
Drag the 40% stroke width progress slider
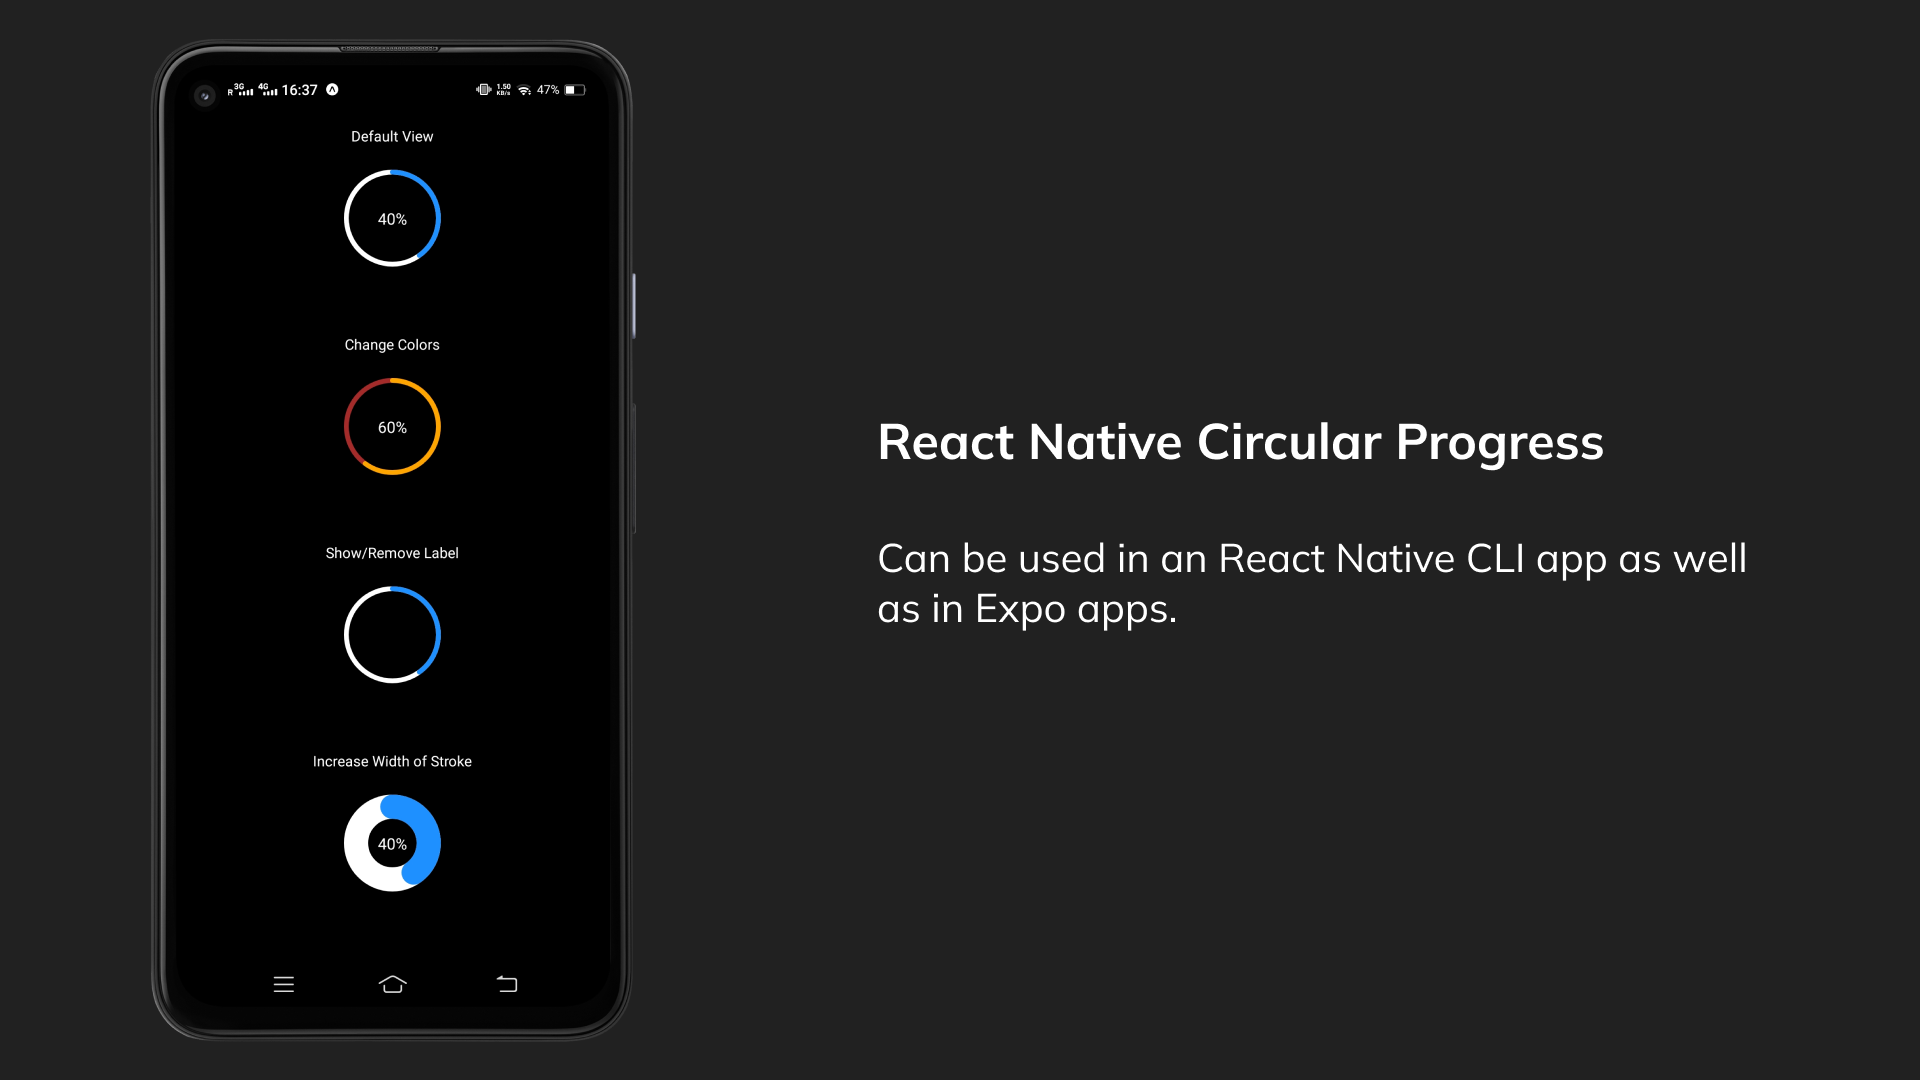click(x=392, y=843)
